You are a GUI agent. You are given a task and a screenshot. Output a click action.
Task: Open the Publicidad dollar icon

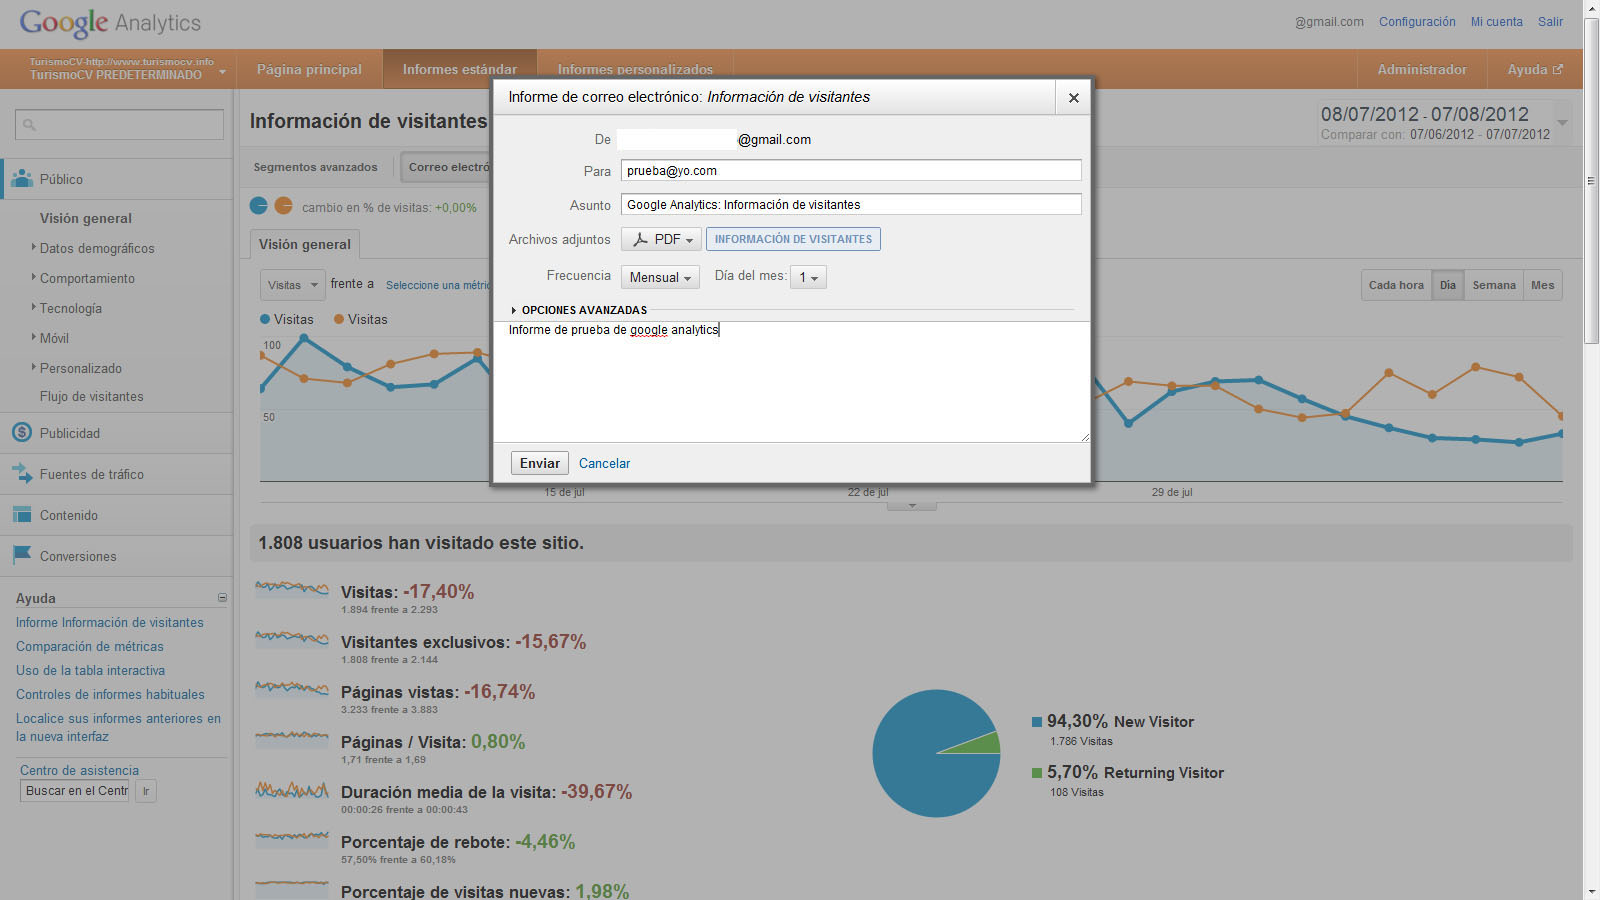pos(22,433)
